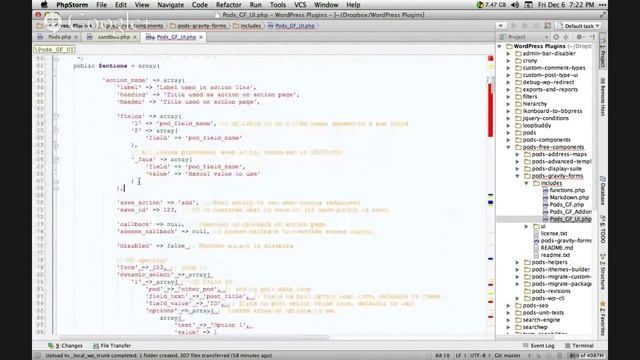
Task: Click the volume icon in menu bar
Action: (515, 5)
